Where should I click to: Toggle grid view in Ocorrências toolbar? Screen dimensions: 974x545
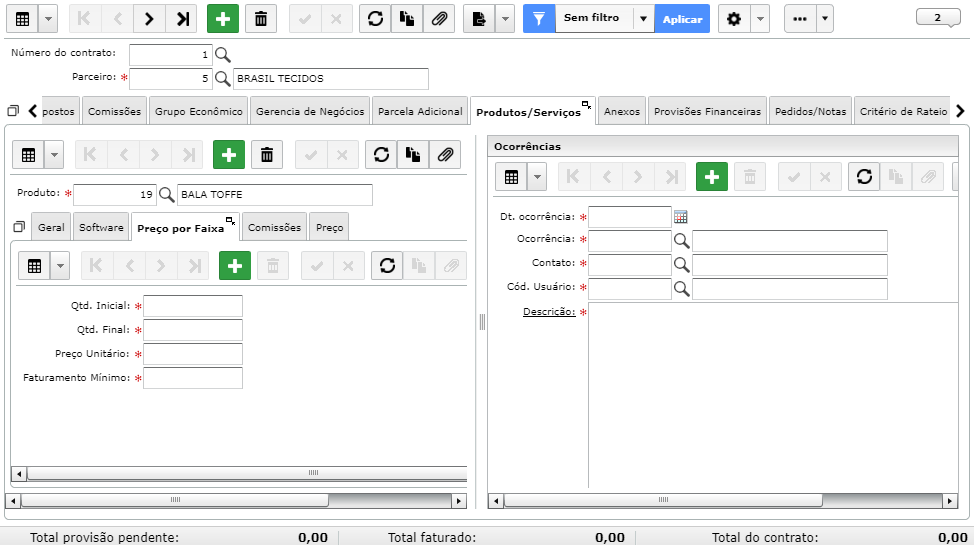(512, 177)
